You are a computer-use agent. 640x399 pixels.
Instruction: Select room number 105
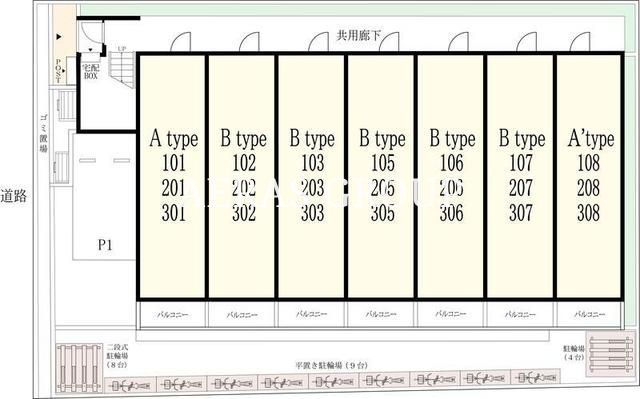(382, 163)
